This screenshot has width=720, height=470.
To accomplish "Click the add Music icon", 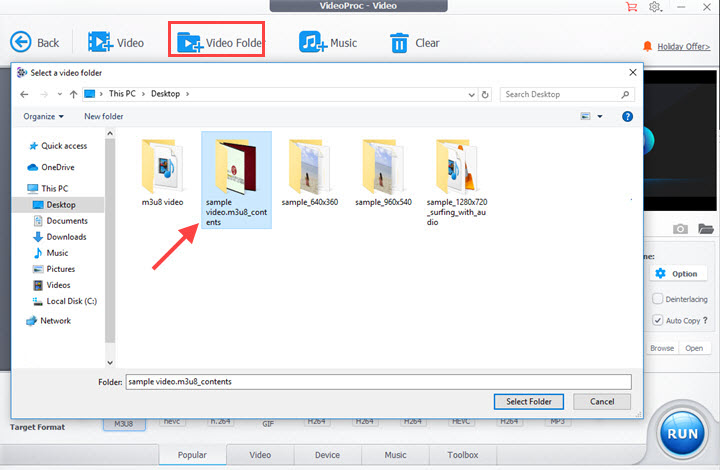I will [x=313, y=42].
